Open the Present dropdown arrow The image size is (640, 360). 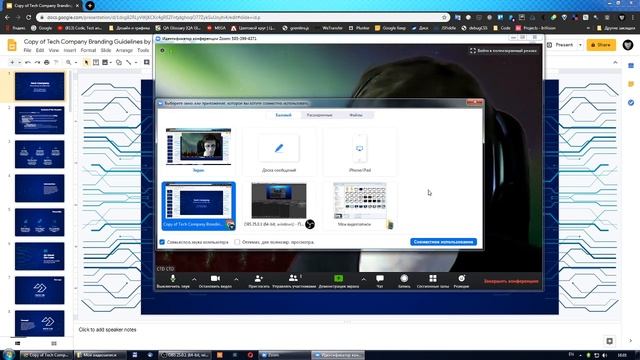click(x=580, y=45)
